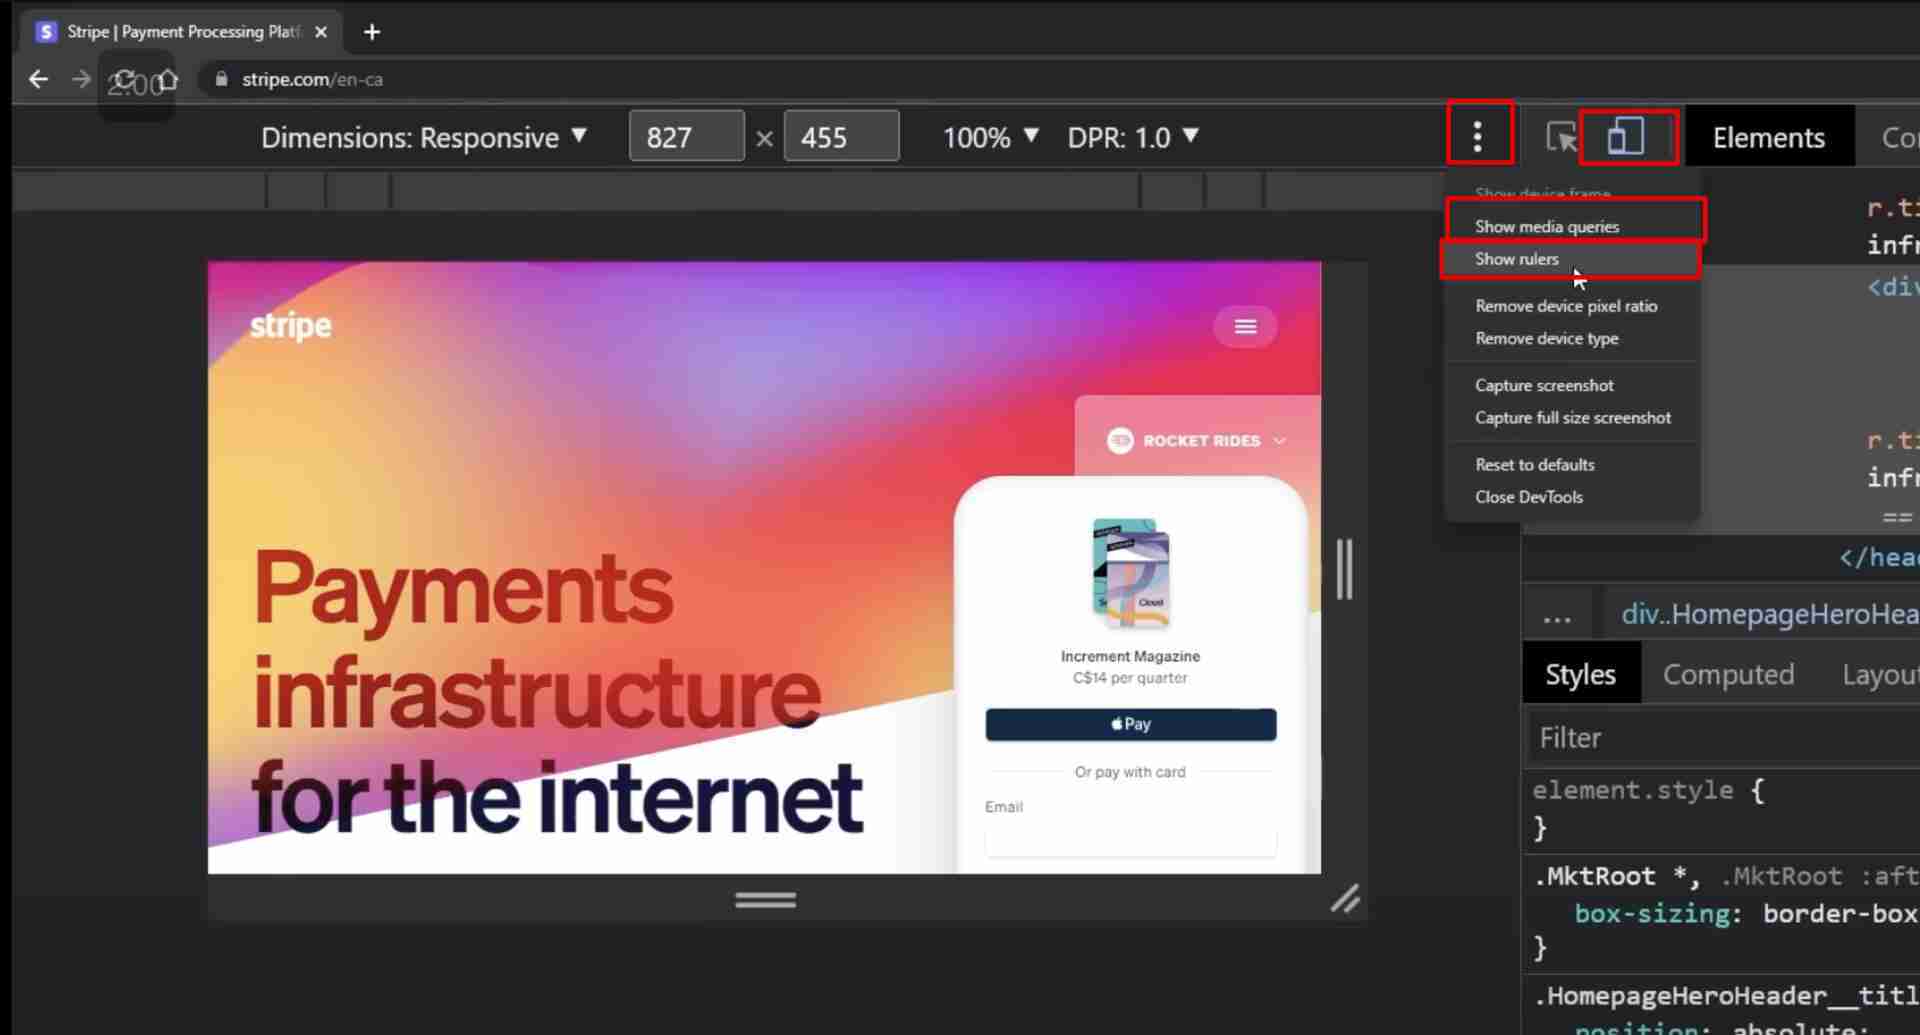
Task: Select div.HomepageHeroHea breadcrumb
Action: point(1768,614)
